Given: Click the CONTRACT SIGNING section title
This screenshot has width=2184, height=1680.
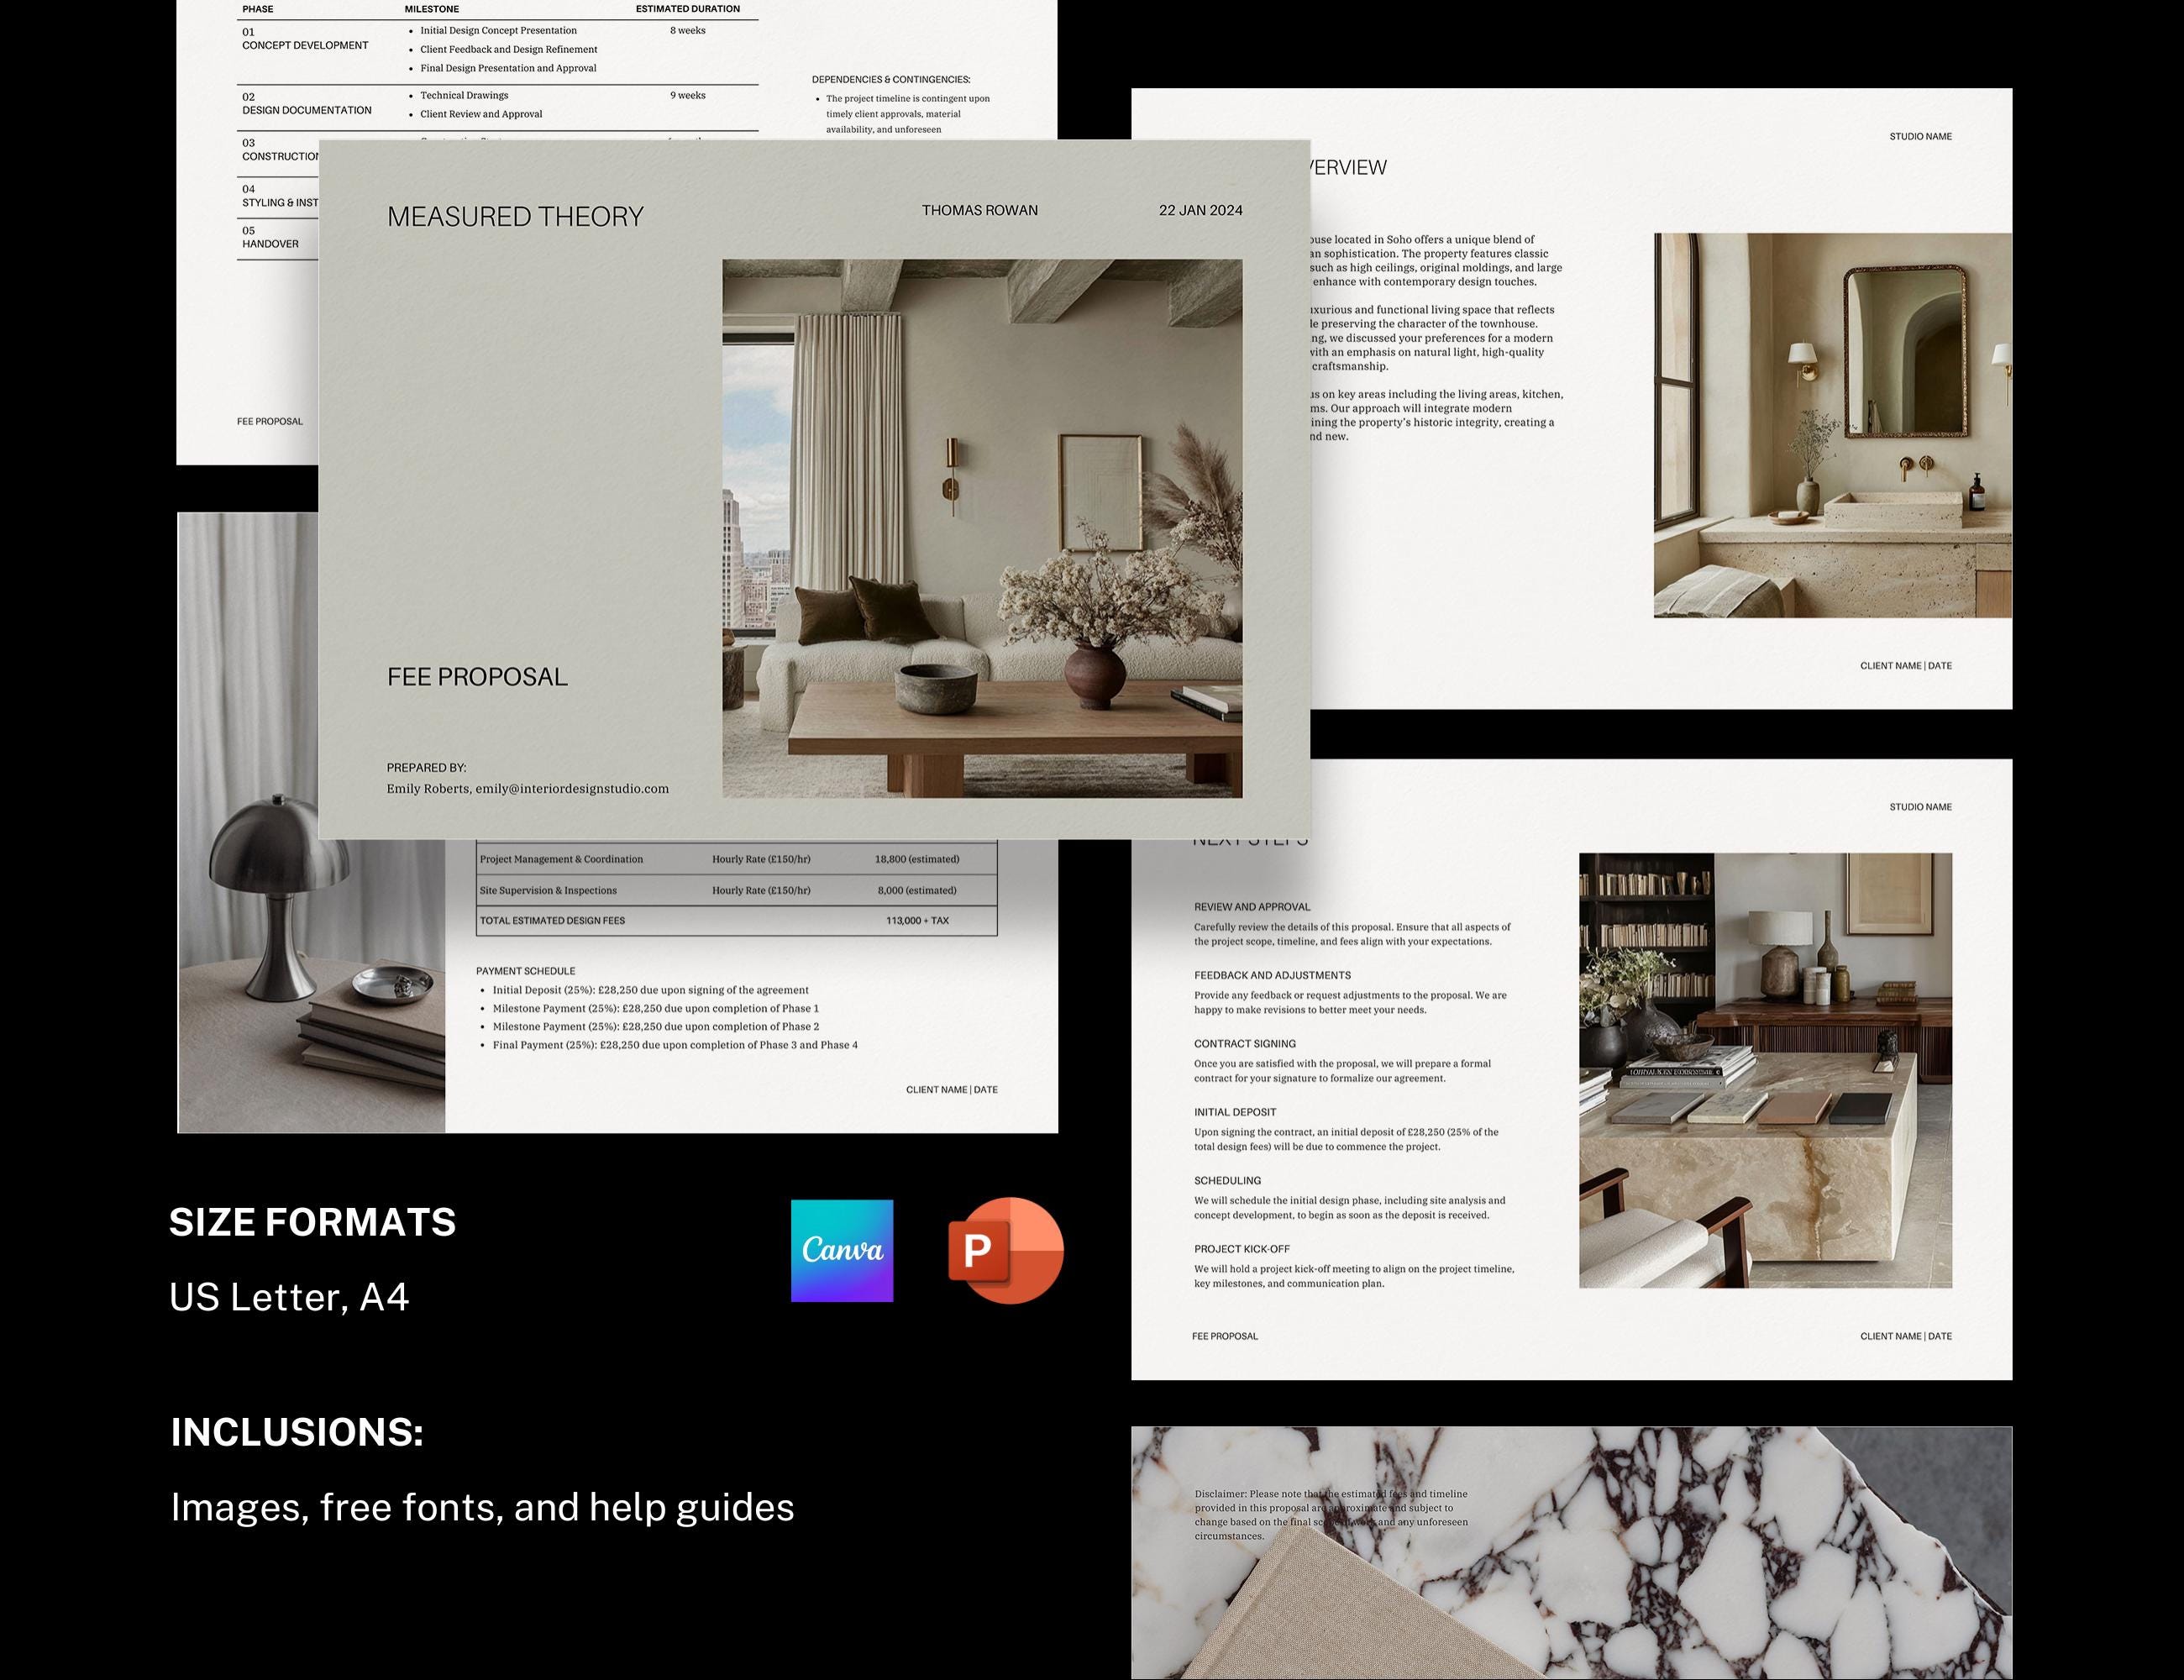Looking at the screenshot, I should point(1247,1043).
